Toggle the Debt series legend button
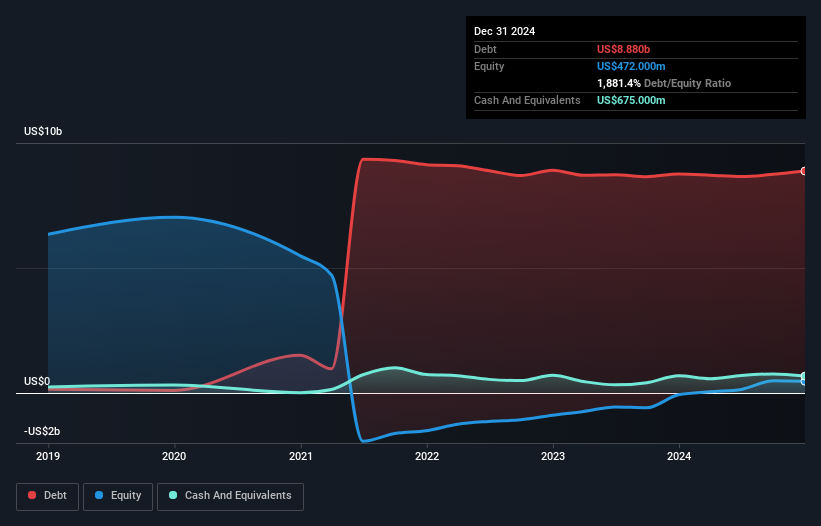The image size is (821, 526). pos(47,496)
